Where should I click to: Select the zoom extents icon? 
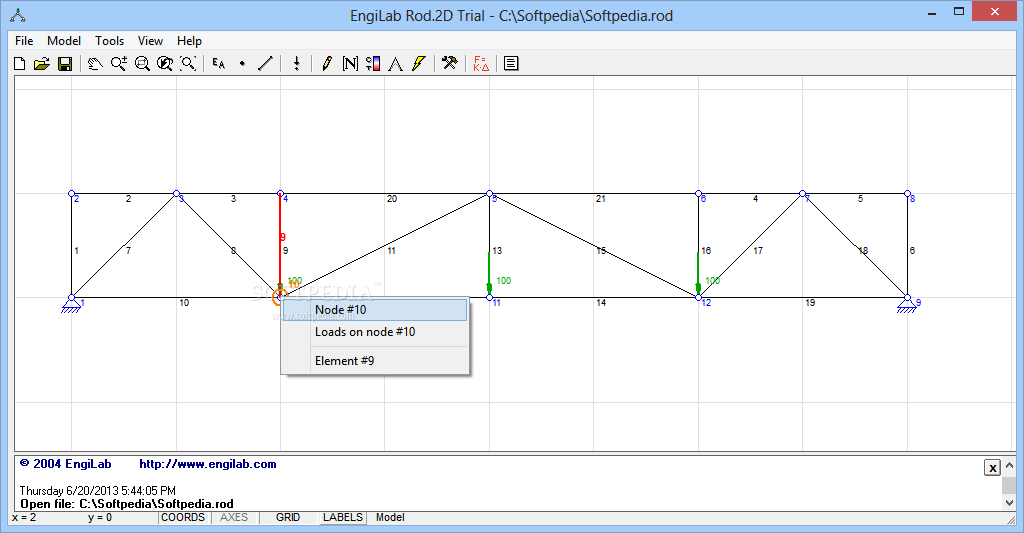pos(188,63)
